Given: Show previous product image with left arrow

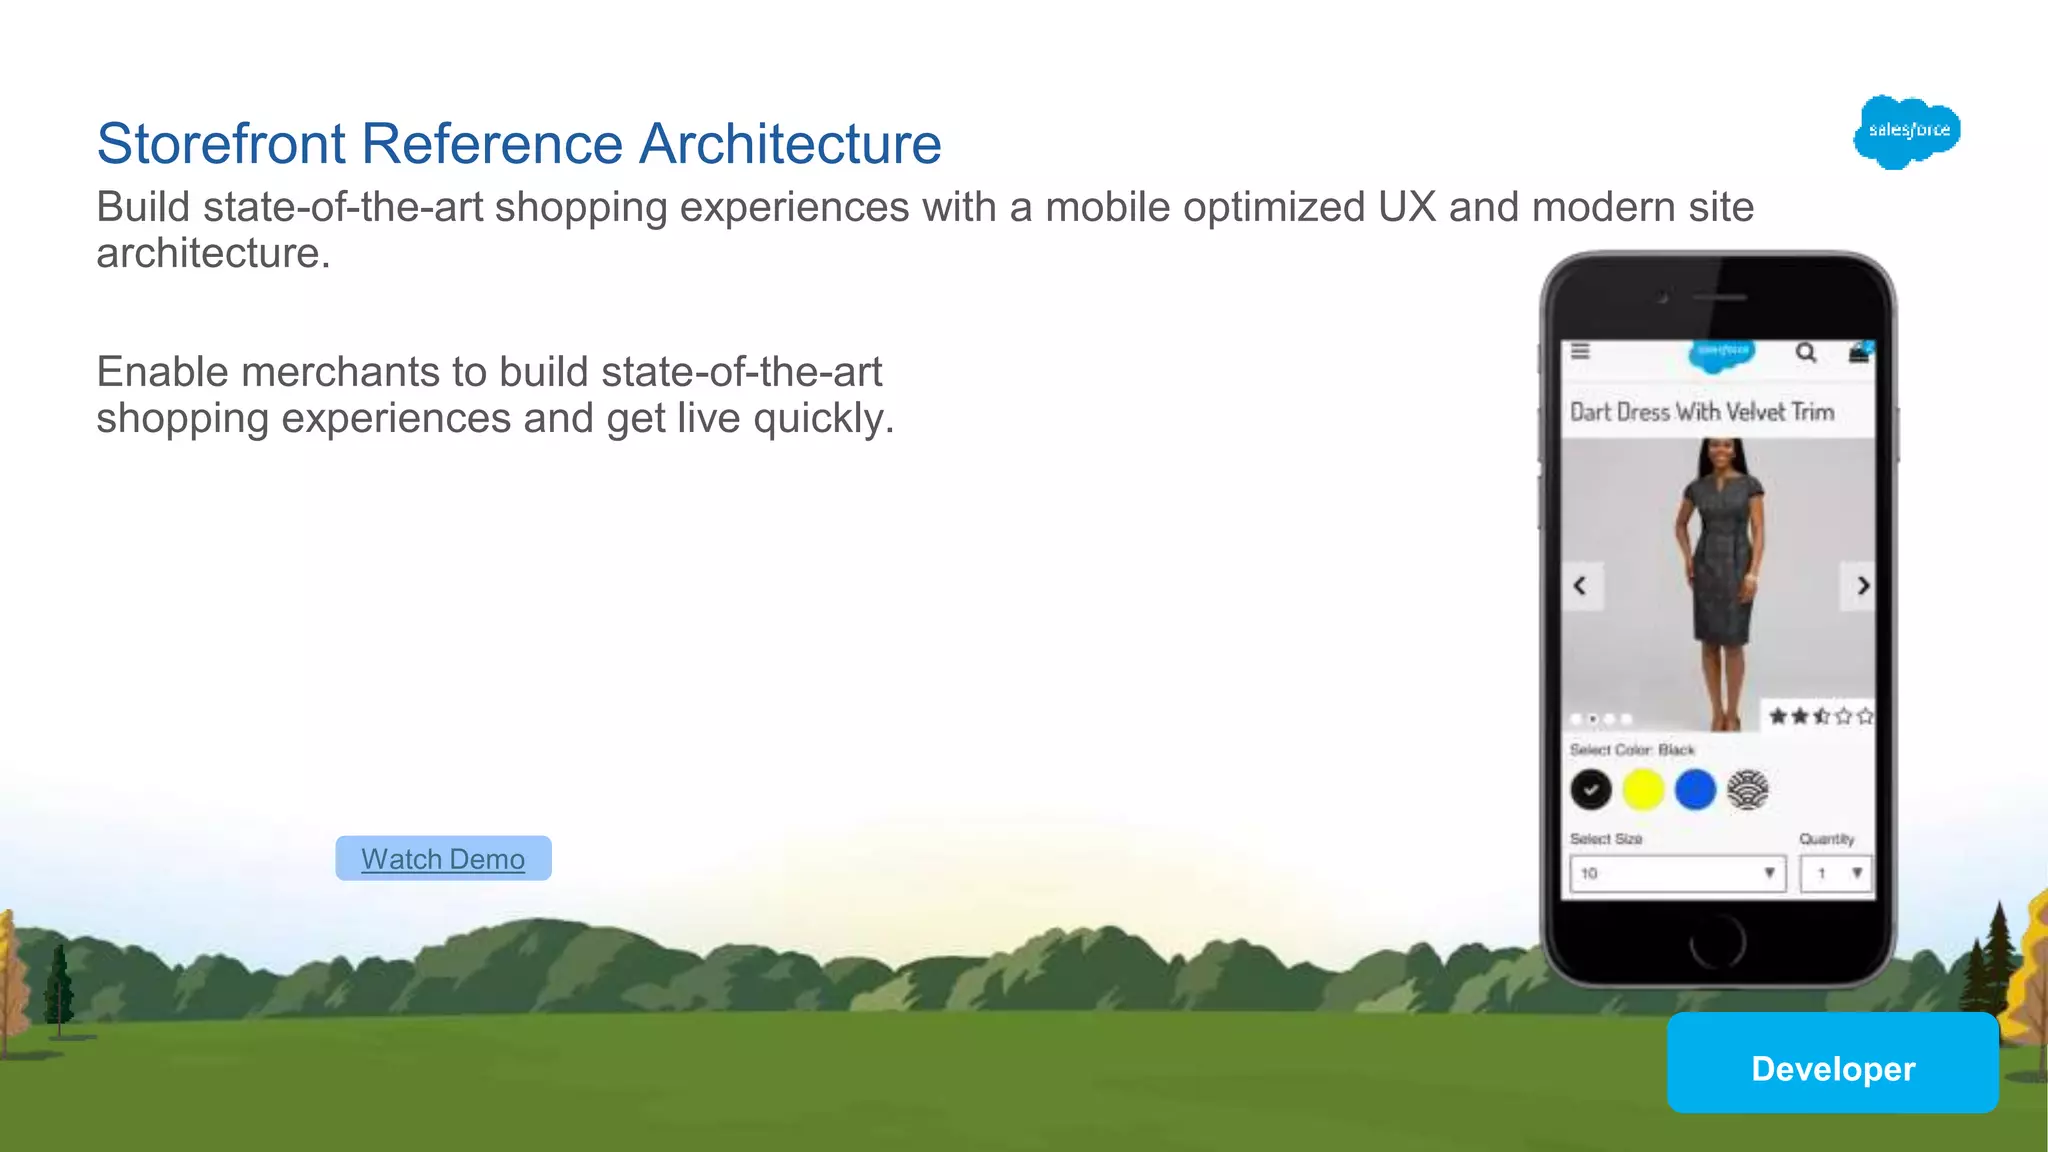Looking at the screenshot, I should [x=1581, y=586].
